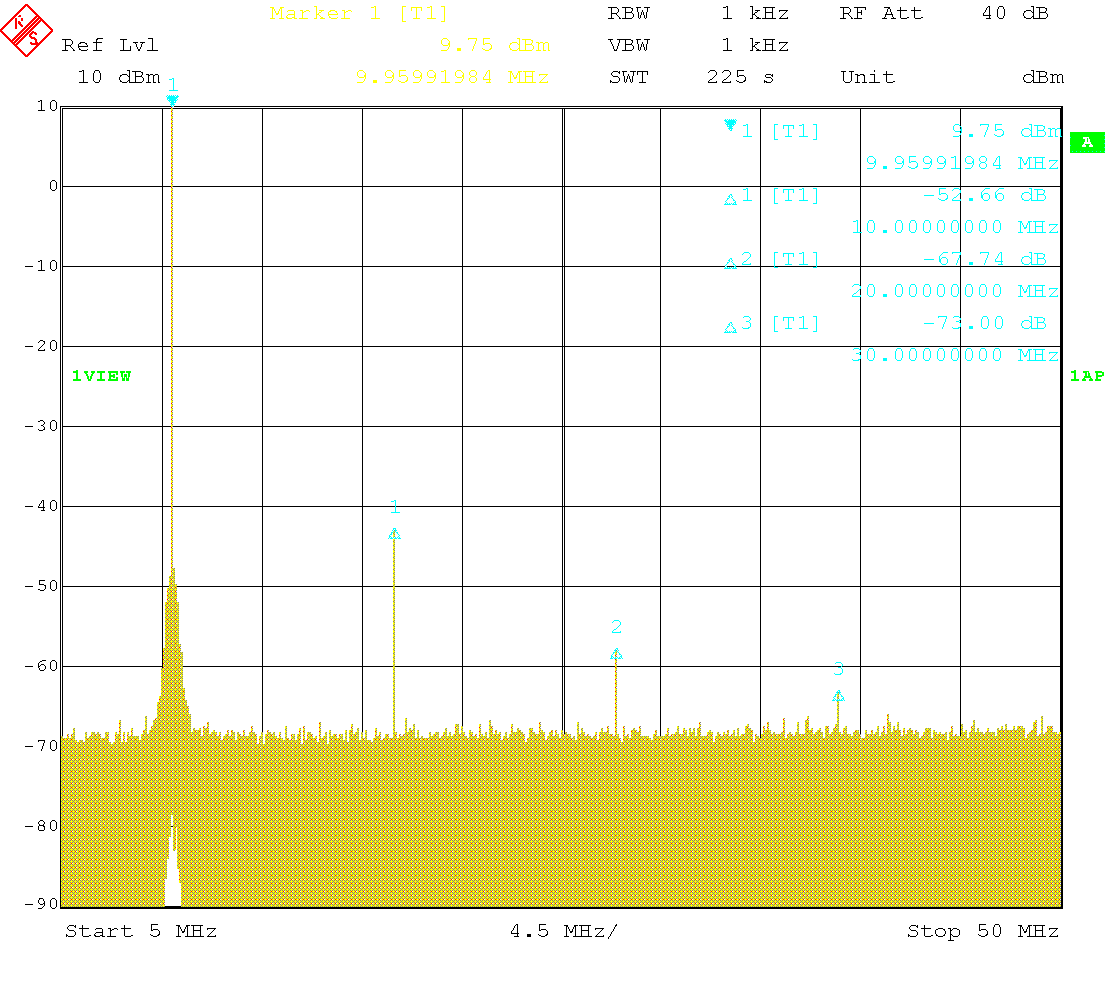Viewport: 1120px width, 986px height.
Task: Click the Marker 1 triangle icon in marker list
Action: point(730,125)
